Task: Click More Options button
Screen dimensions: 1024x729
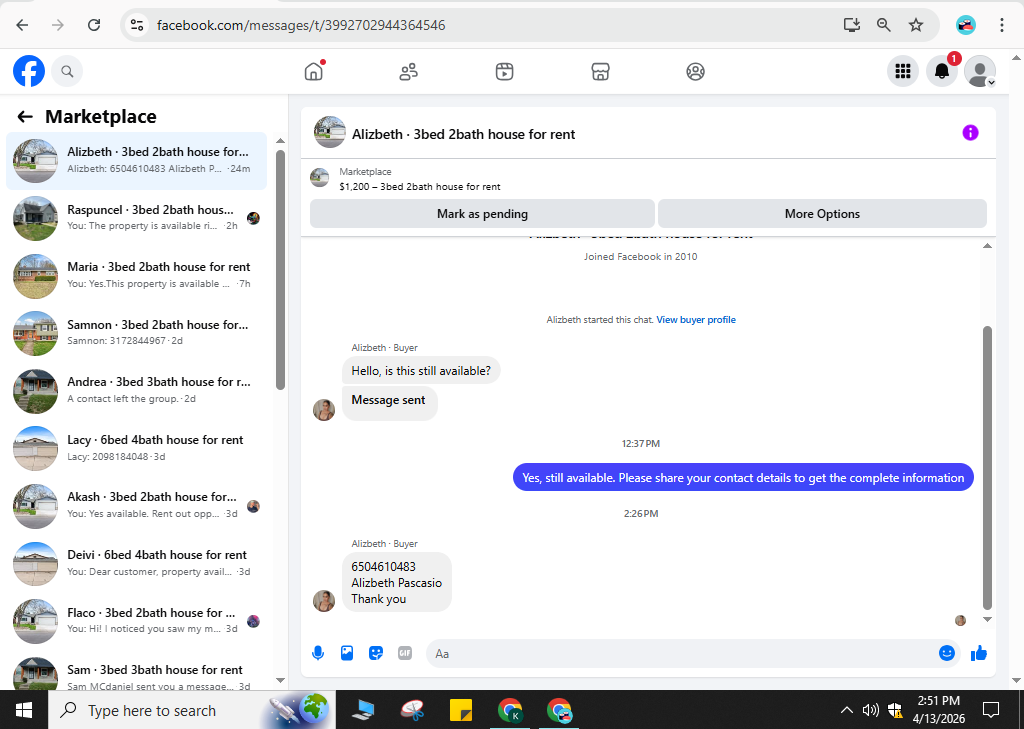Action: (822, 214)
